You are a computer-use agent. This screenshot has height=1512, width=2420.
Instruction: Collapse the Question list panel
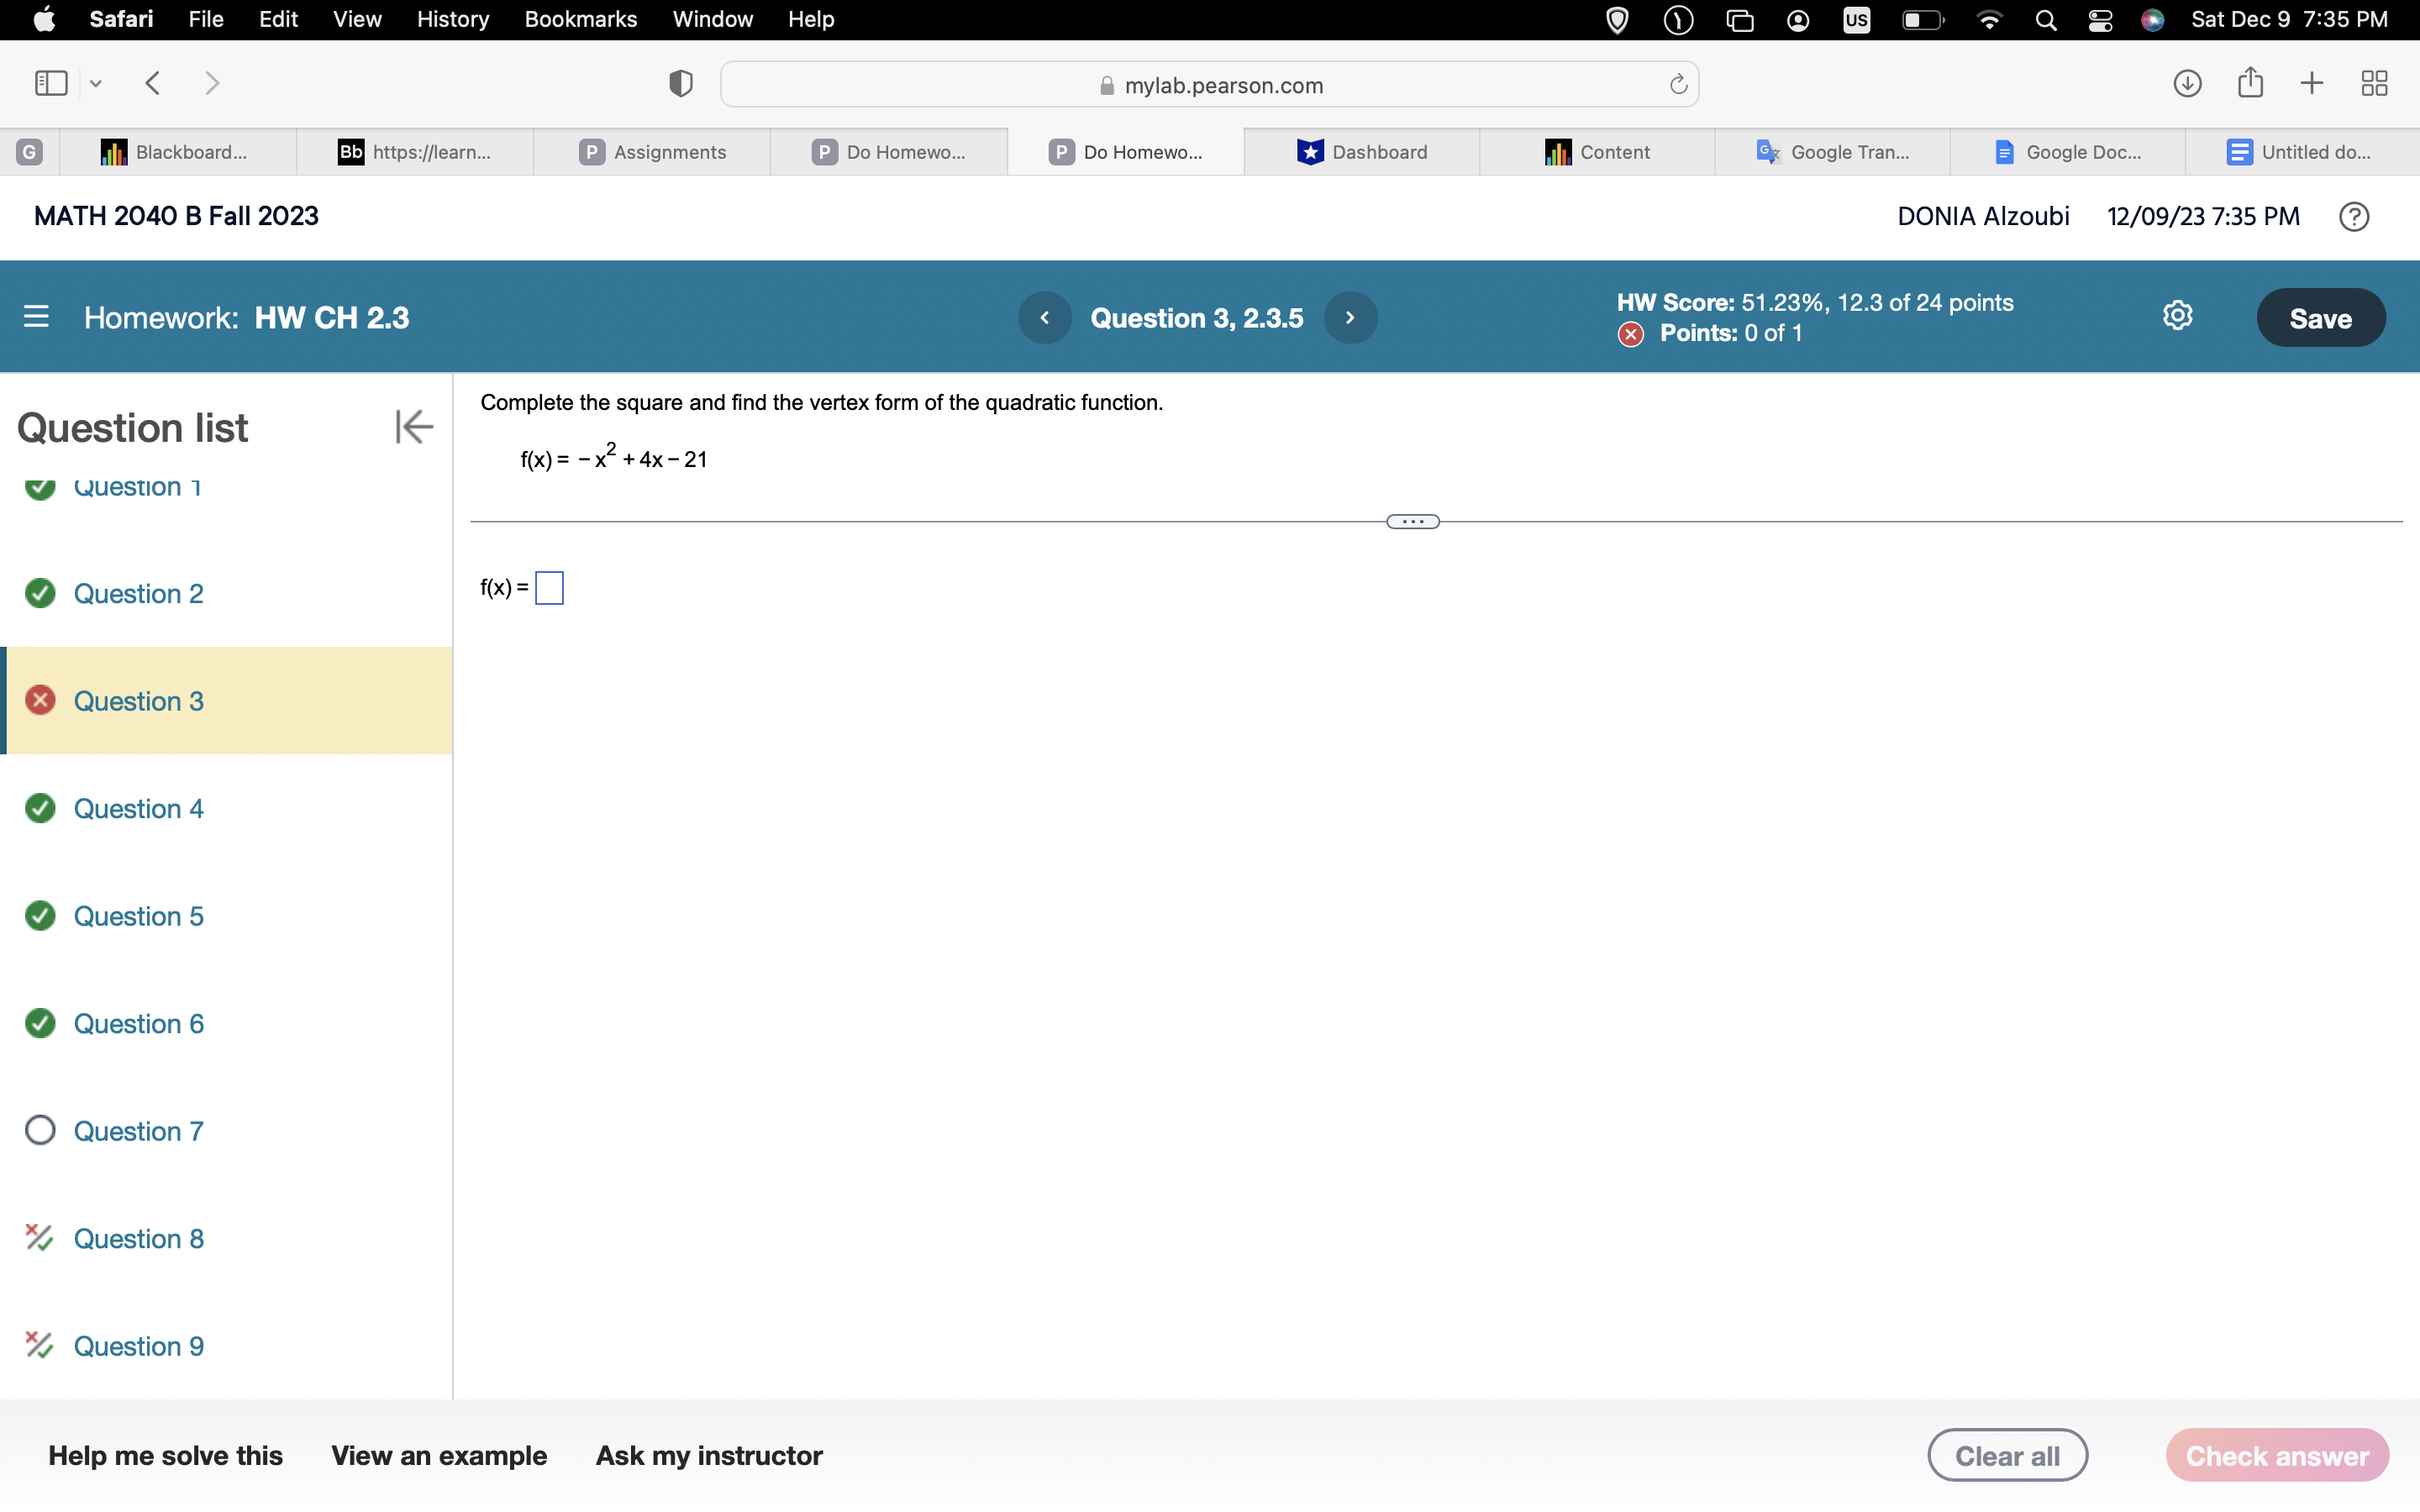point(413,426)
